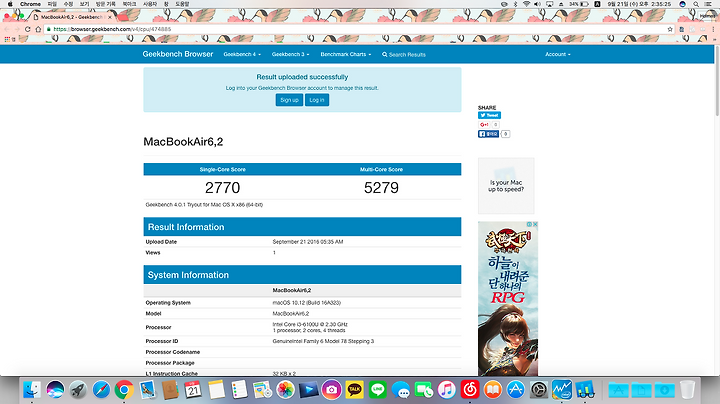Open Google Chrome in the dock
The width and height of the screenshot is (720, 404).
(124, 390)
